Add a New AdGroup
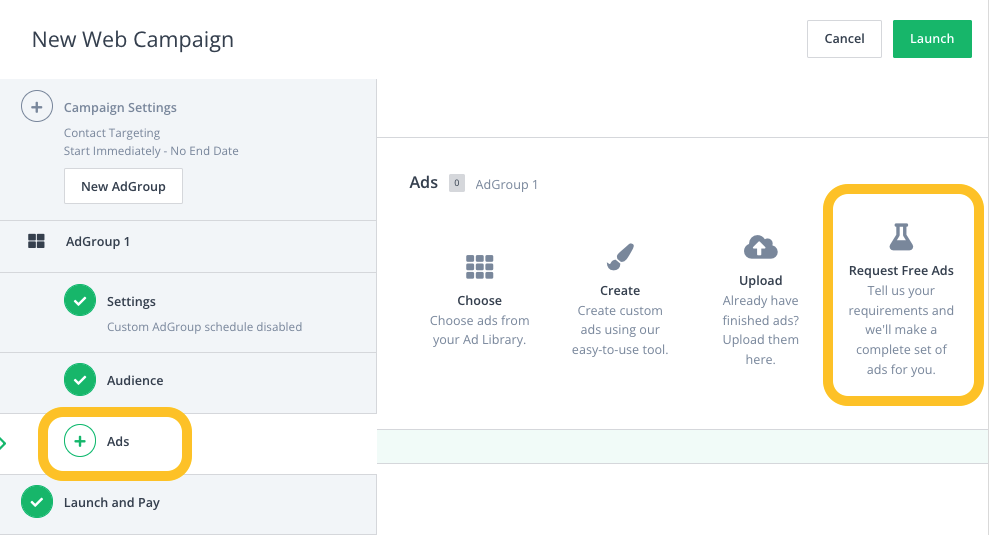Image resolution: width=989 pixels, height=535 pixels. click(x=123, y=186)
